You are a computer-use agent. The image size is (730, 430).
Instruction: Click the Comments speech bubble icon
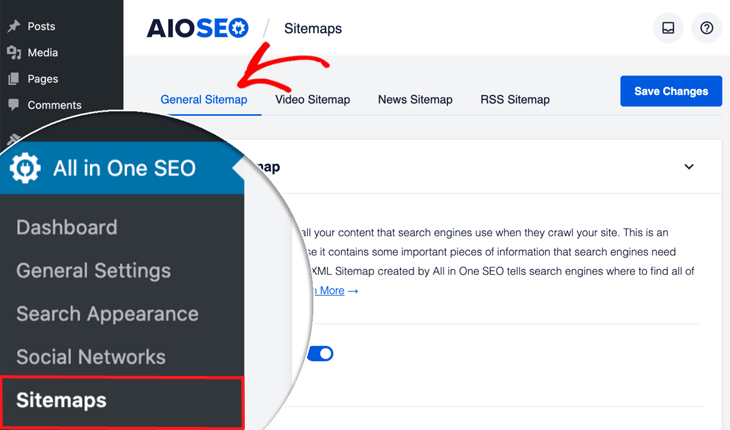(x=13, y=104)
